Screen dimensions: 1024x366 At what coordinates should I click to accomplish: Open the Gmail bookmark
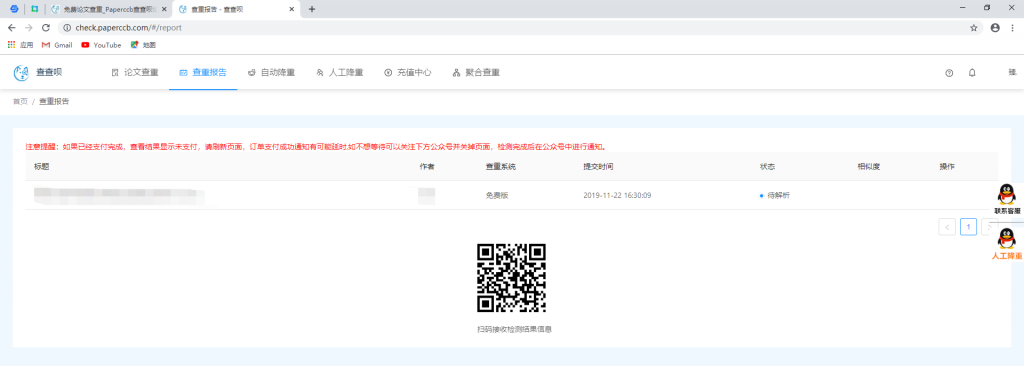tap(57, 45)
